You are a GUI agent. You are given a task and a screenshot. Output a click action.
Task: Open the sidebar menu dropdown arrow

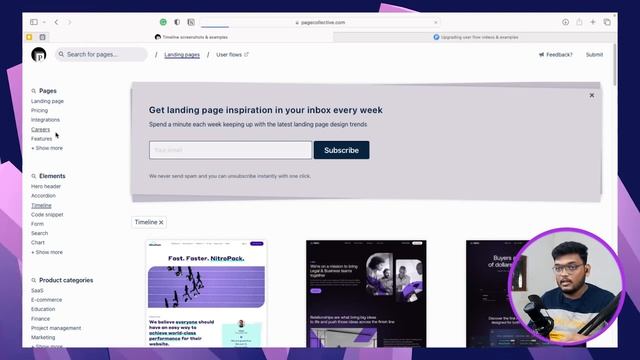[44, 22]
